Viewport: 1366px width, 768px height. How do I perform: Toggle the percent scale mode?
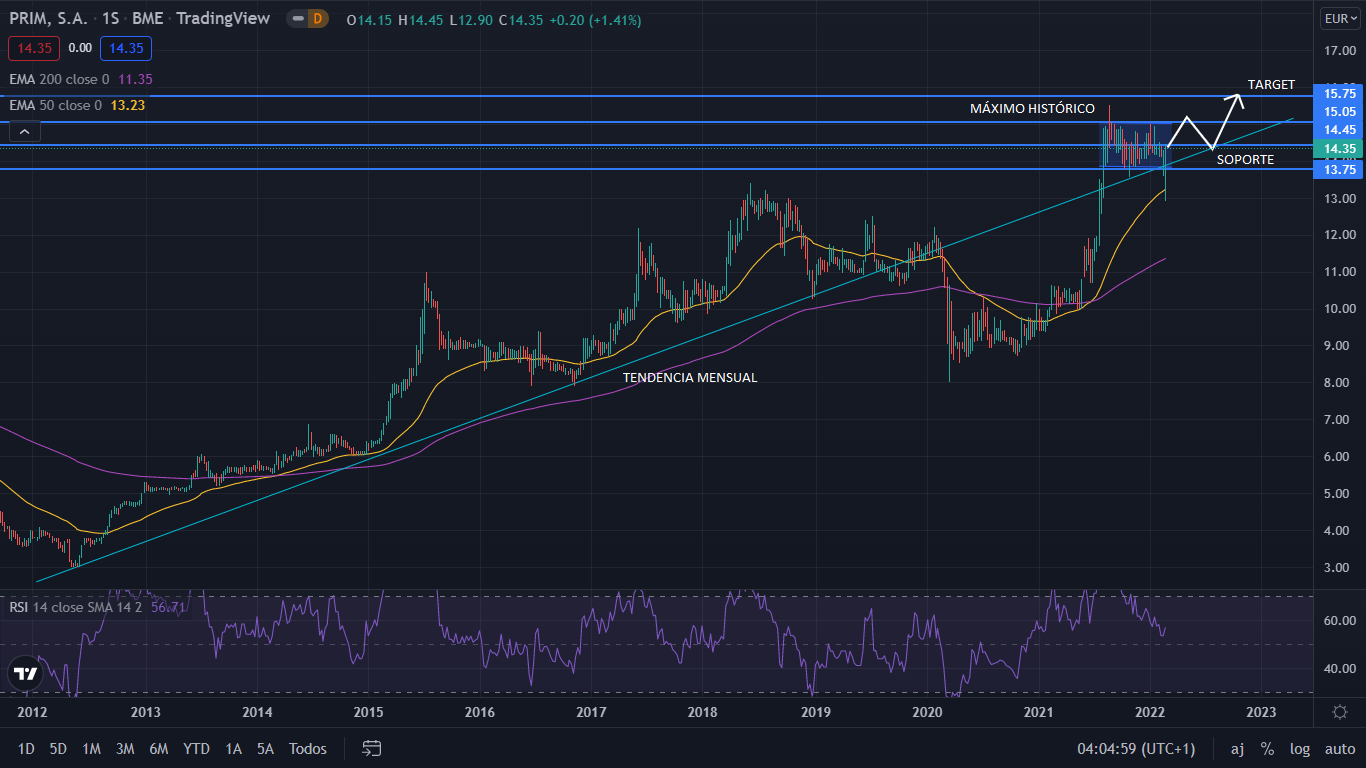1267,748
